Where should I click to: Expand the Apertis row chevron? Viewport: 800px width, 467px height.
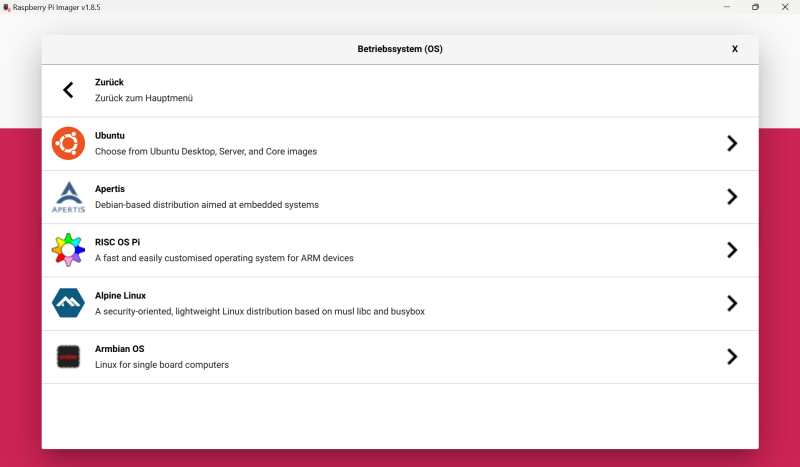[732, 197]
